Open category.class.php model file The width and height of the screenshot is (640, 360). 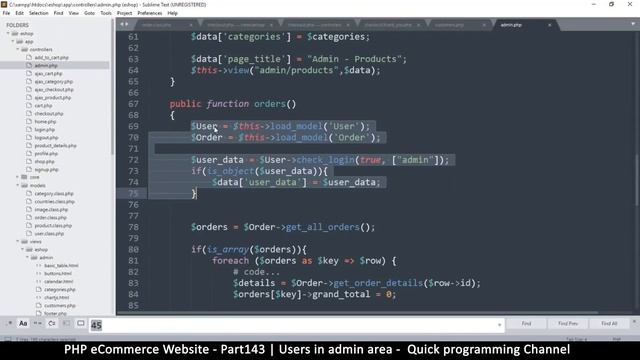point(54,193)
